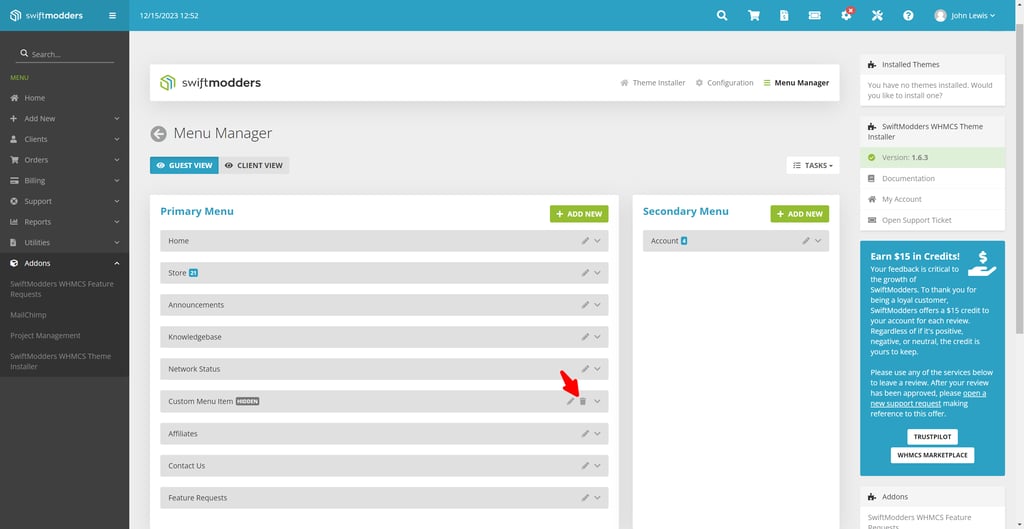This screenshot has width=1024, height=529.
Task: Open the help question mark icon
Action: (x=908, y=16)
